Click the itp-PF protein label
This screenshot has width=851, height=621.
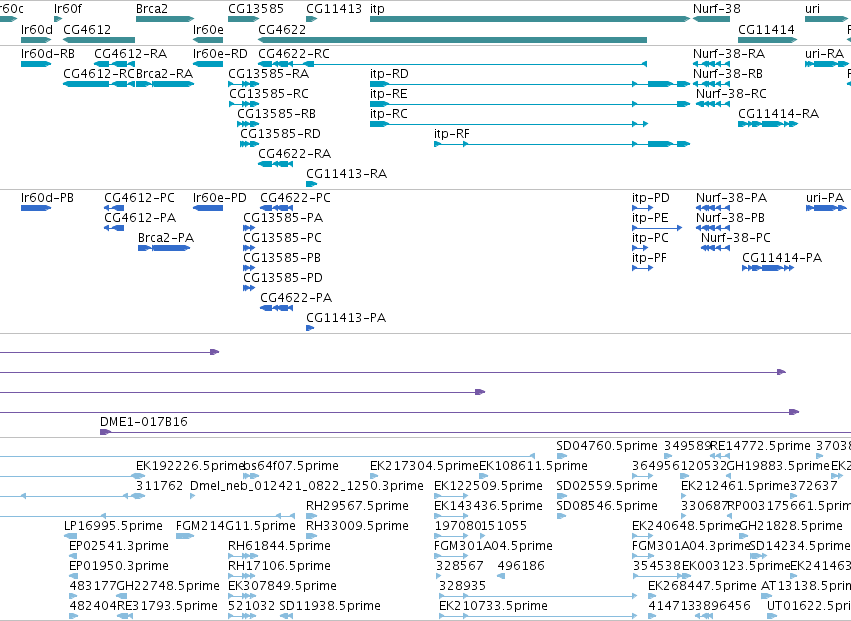click(x=650, y=258)
